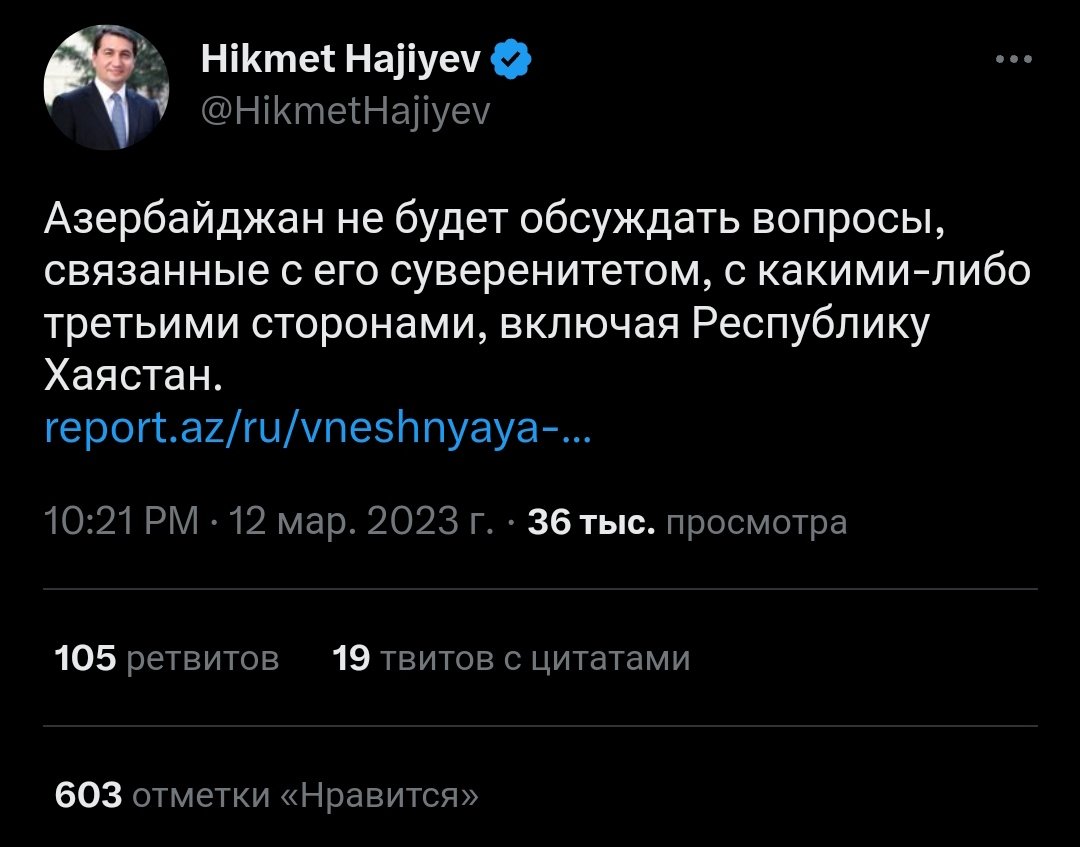This screenshot has width=1080, height=847.
Task: Click the word Республику in tweet text
Action: tap(806, 325)
